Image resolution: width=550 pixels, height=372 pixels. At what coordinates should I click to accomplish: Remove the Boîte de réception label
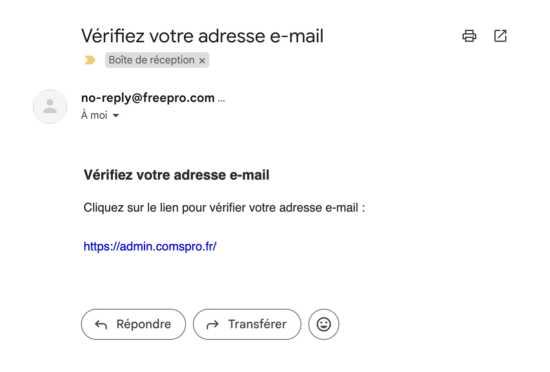[x=202, y=60]
